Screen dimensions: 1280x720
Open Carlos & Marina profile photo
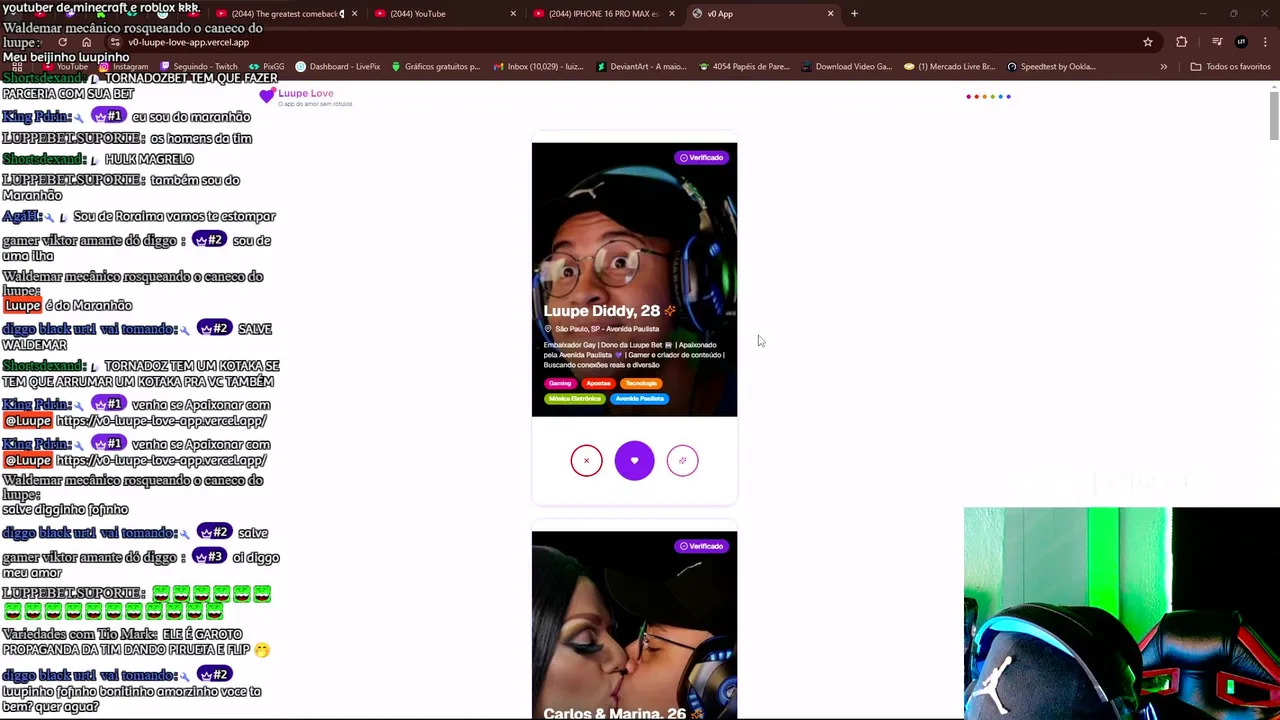click(x=634, y=625)
